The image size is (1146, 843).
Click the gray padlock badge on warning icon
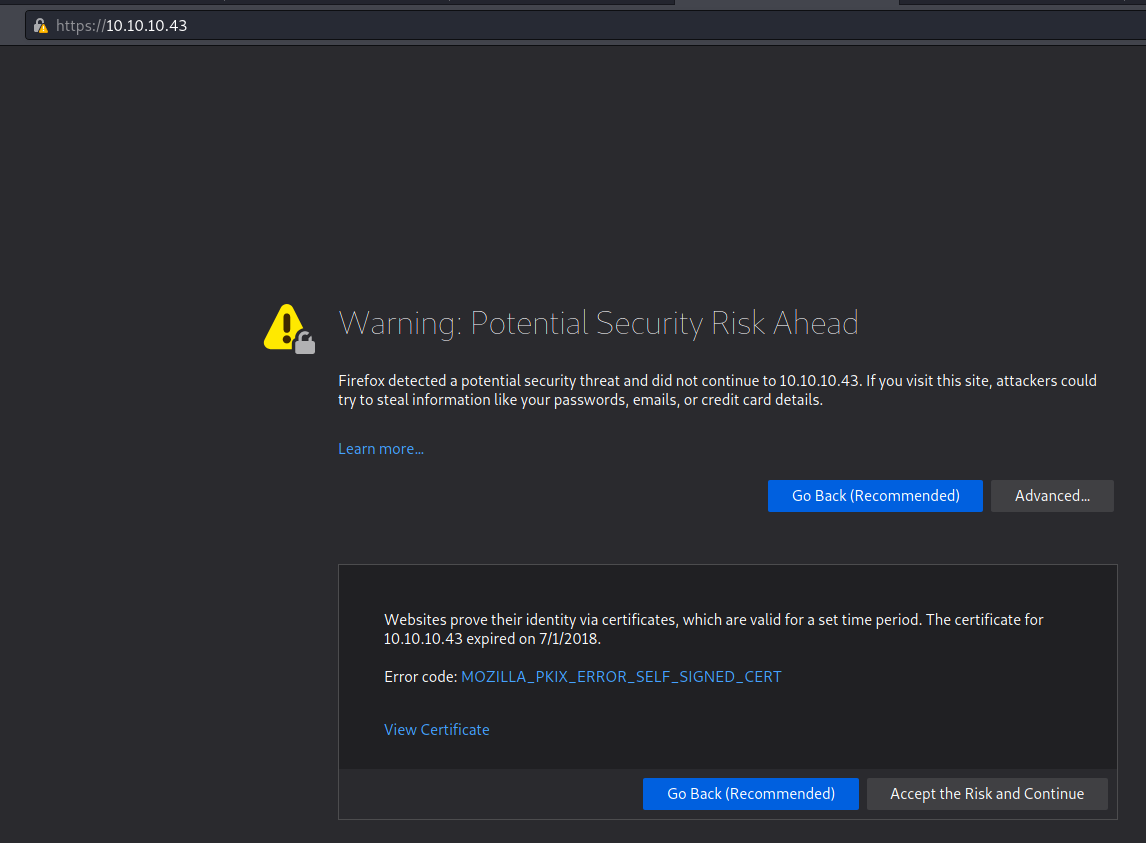tap(305, 344)
